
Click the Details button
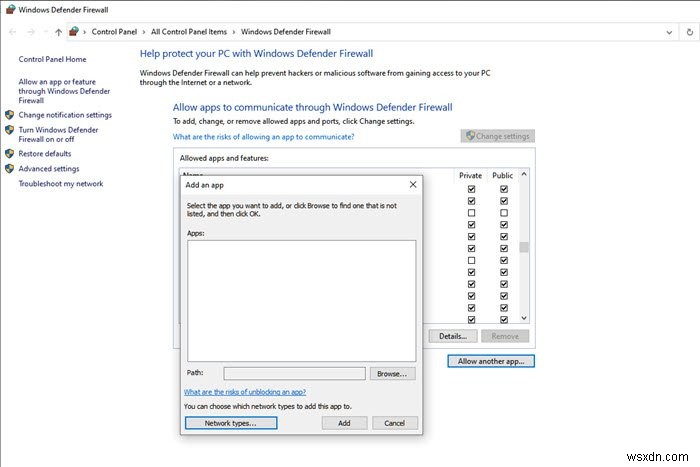coord(453,336)
